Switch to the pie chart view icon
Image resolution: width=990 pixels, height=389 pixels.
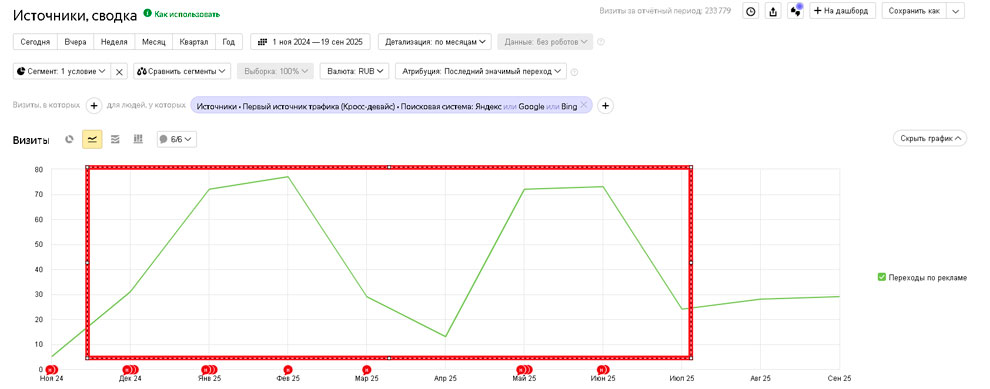pyautogui.click(x=69, y=139)
